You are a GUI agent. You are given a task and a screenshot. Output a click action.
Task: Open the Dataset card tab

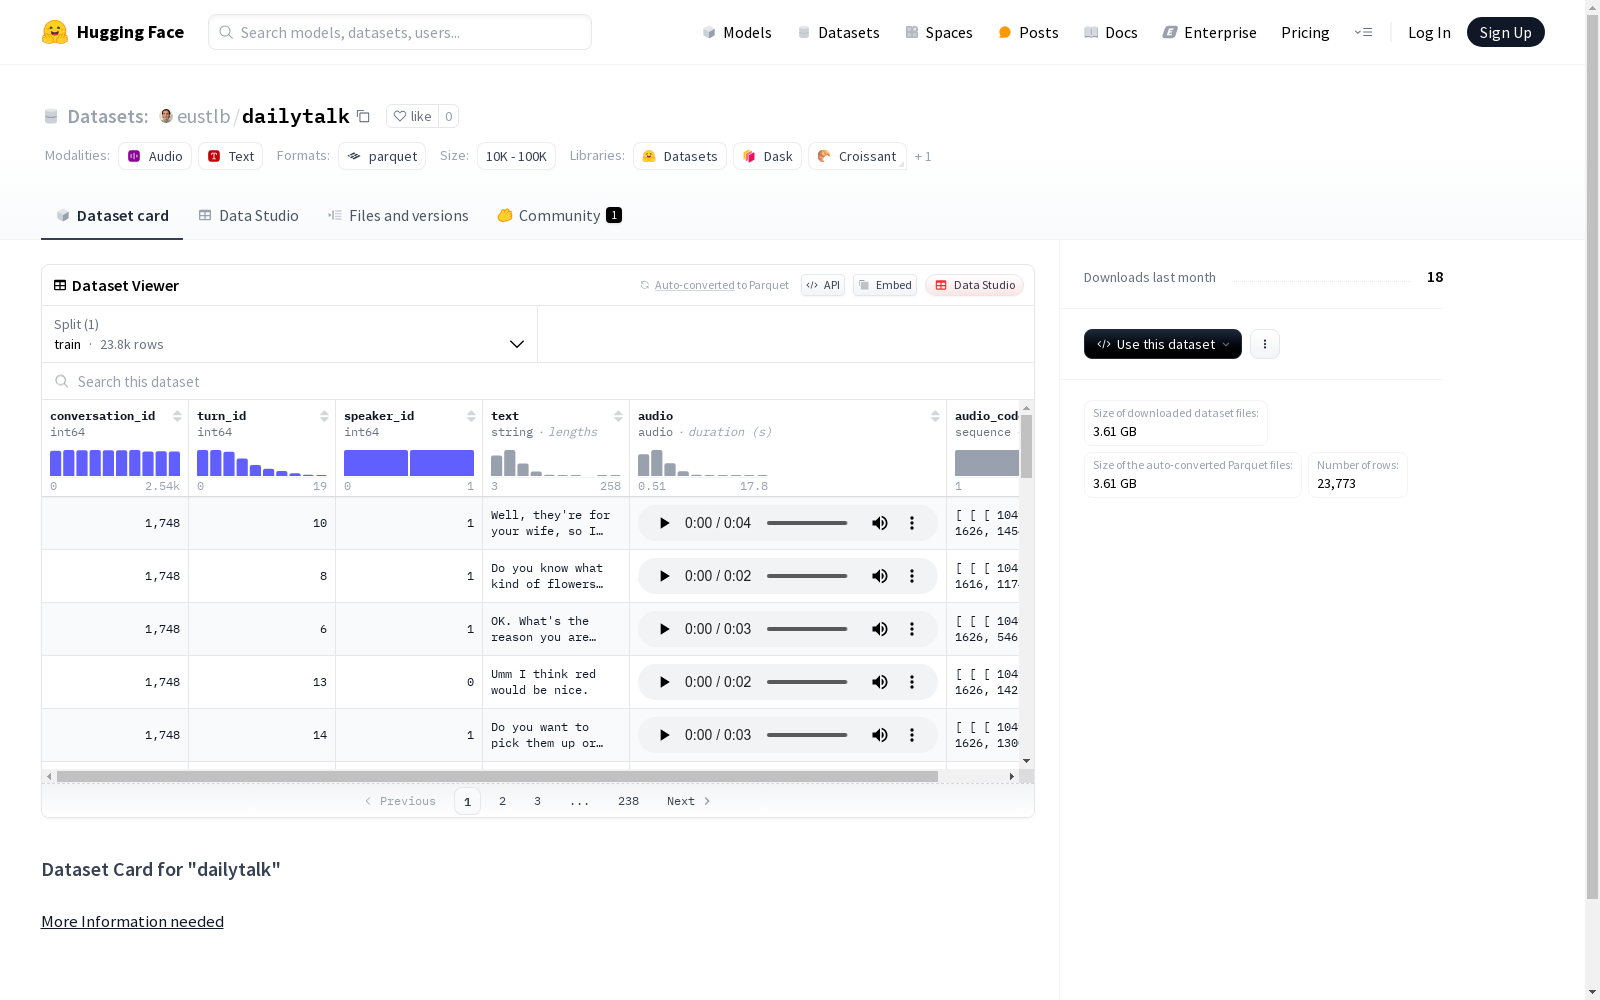click(x=112, y=215)
